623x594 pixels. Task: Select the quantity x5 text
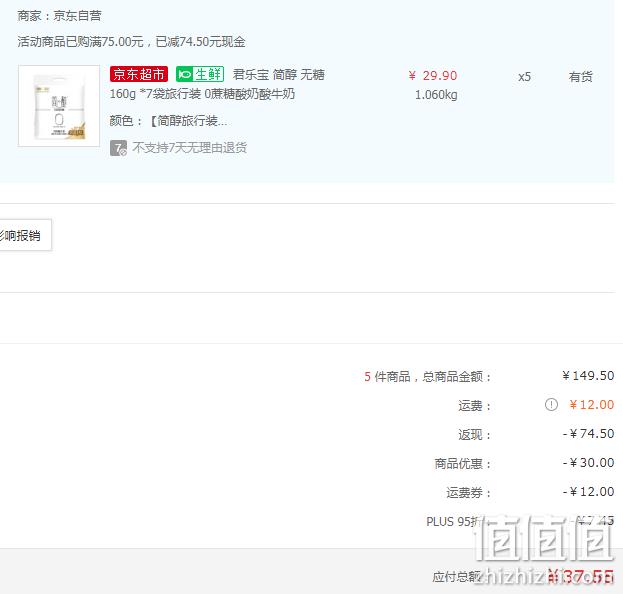[x=524, y=77]
